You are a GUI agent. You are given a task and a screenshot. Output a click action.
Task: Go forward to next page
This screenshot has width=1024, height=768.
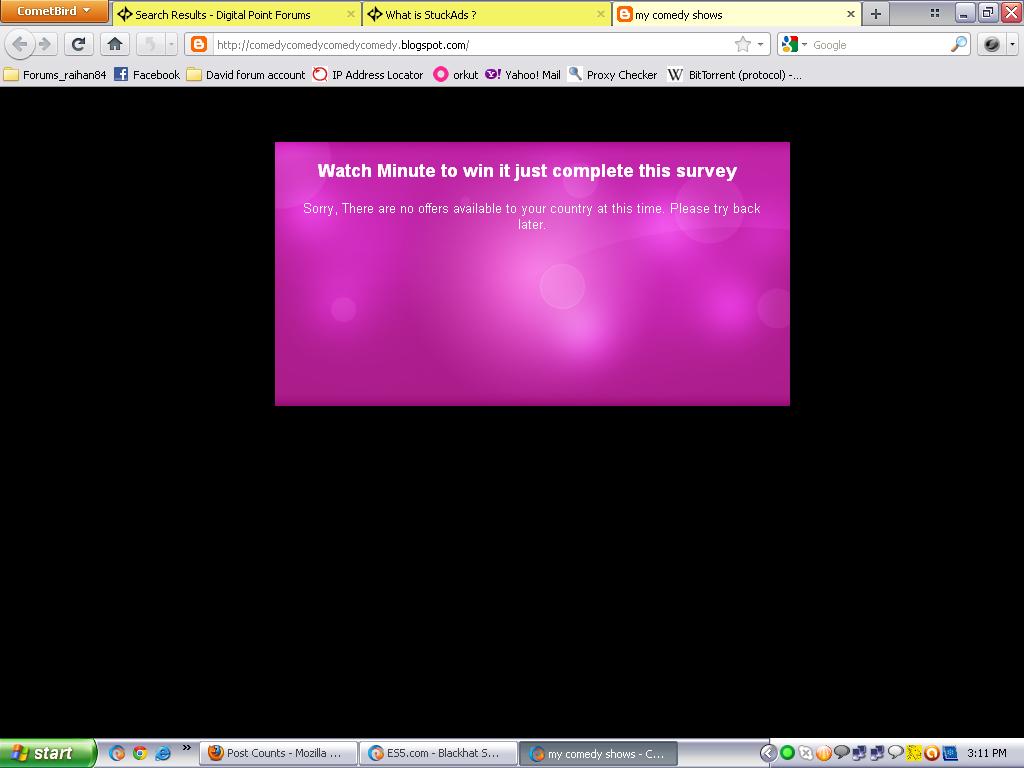click(x=45, y=44)
